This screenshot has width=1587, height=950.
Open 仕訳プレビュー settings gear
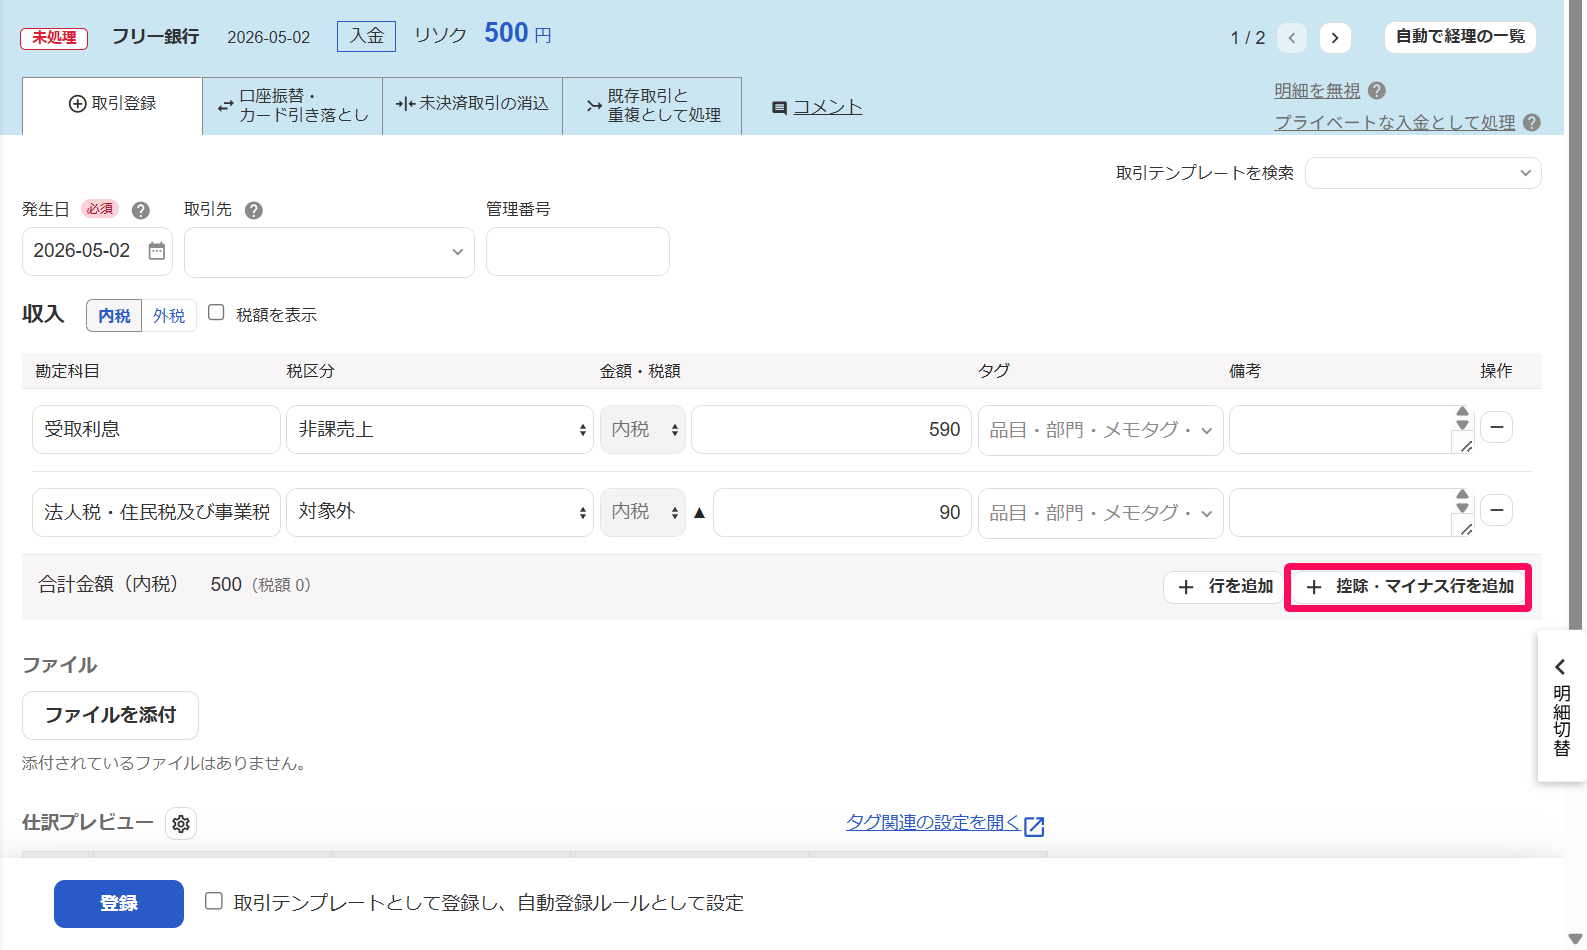coord(181,824)
